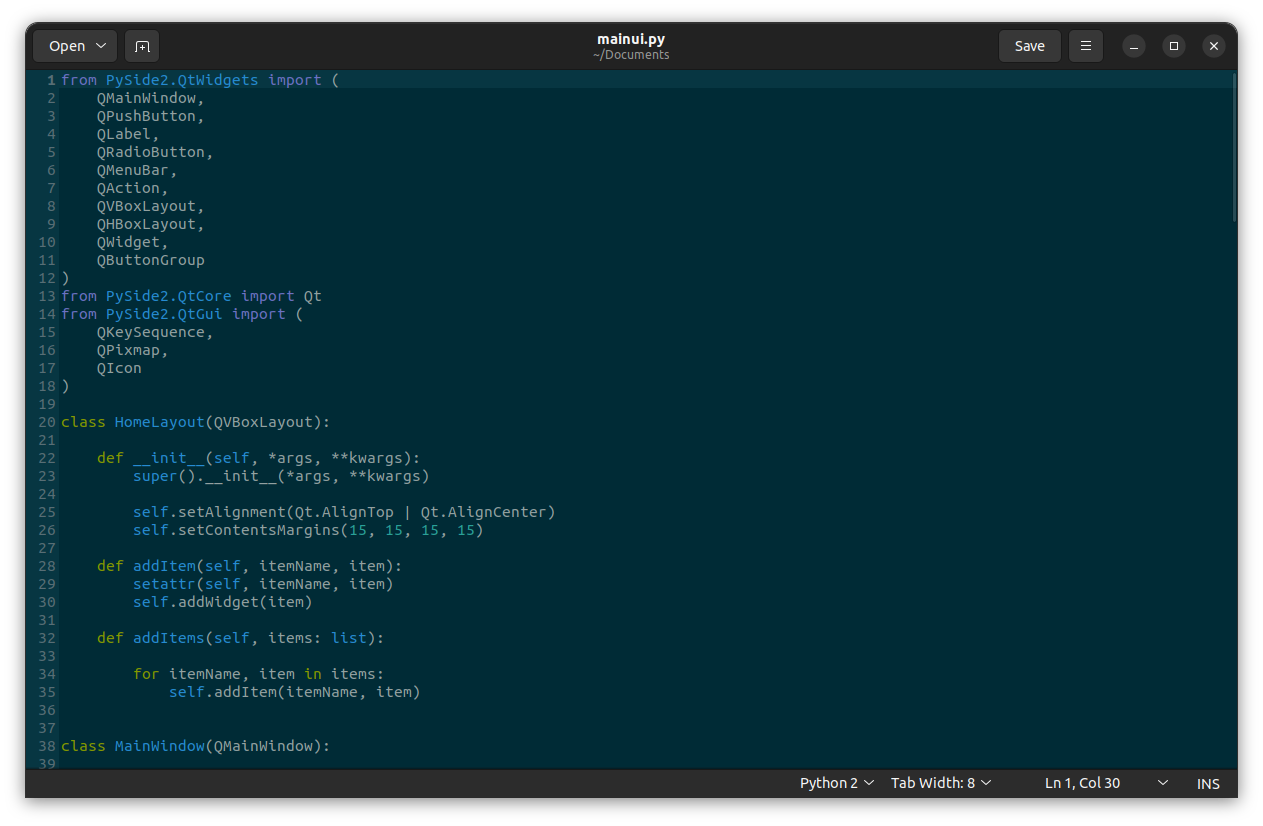Click the ~/Documents subtitle text
This screenshot has width=1263, height=826.
(631, 55)
